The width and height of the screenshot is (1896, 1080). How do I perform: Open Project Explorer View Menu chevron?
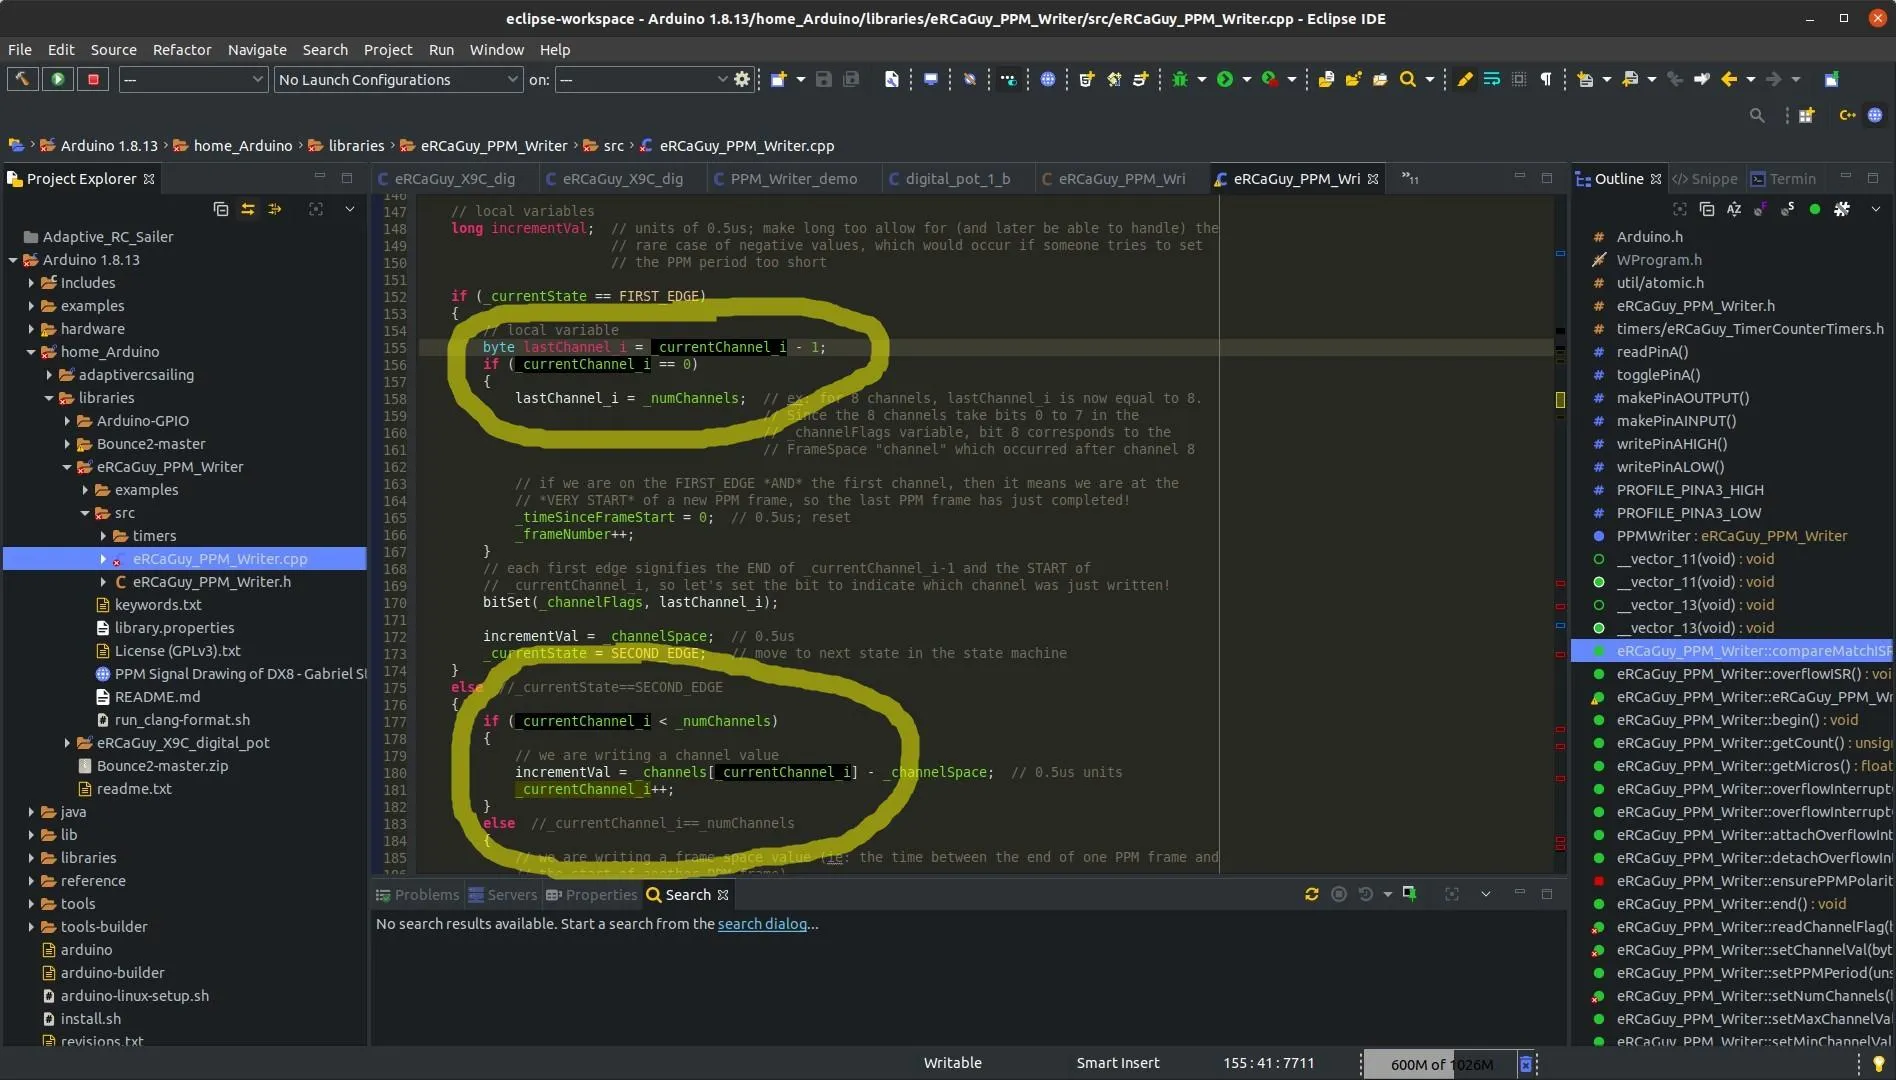pos(350,209)
